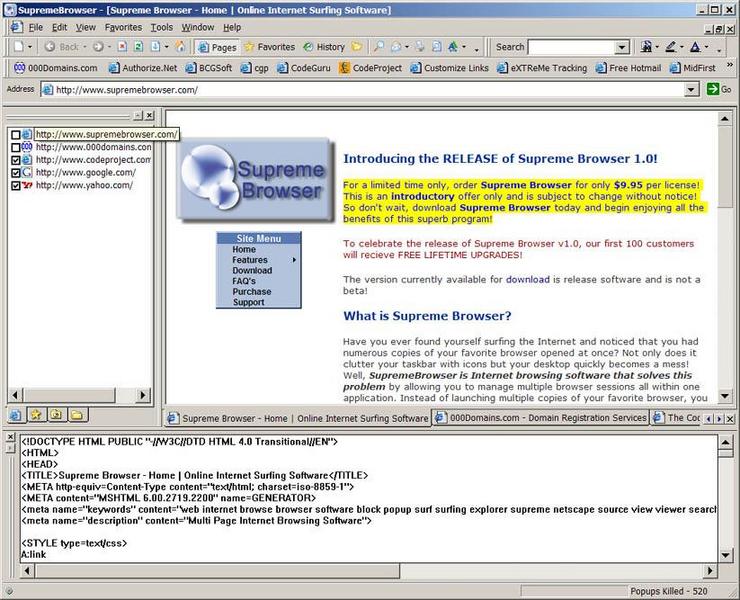The image size is (740, 600).
Task: Open dropdown arrow next to font color icon
Action: [x=706, y=47]
